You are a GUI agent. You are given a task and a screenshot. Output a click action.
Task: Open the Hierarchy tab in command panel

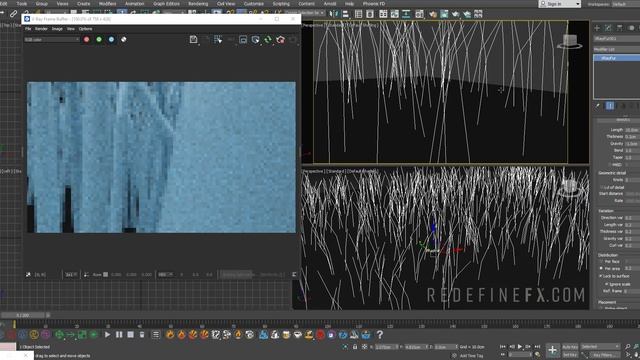point(620,28)
